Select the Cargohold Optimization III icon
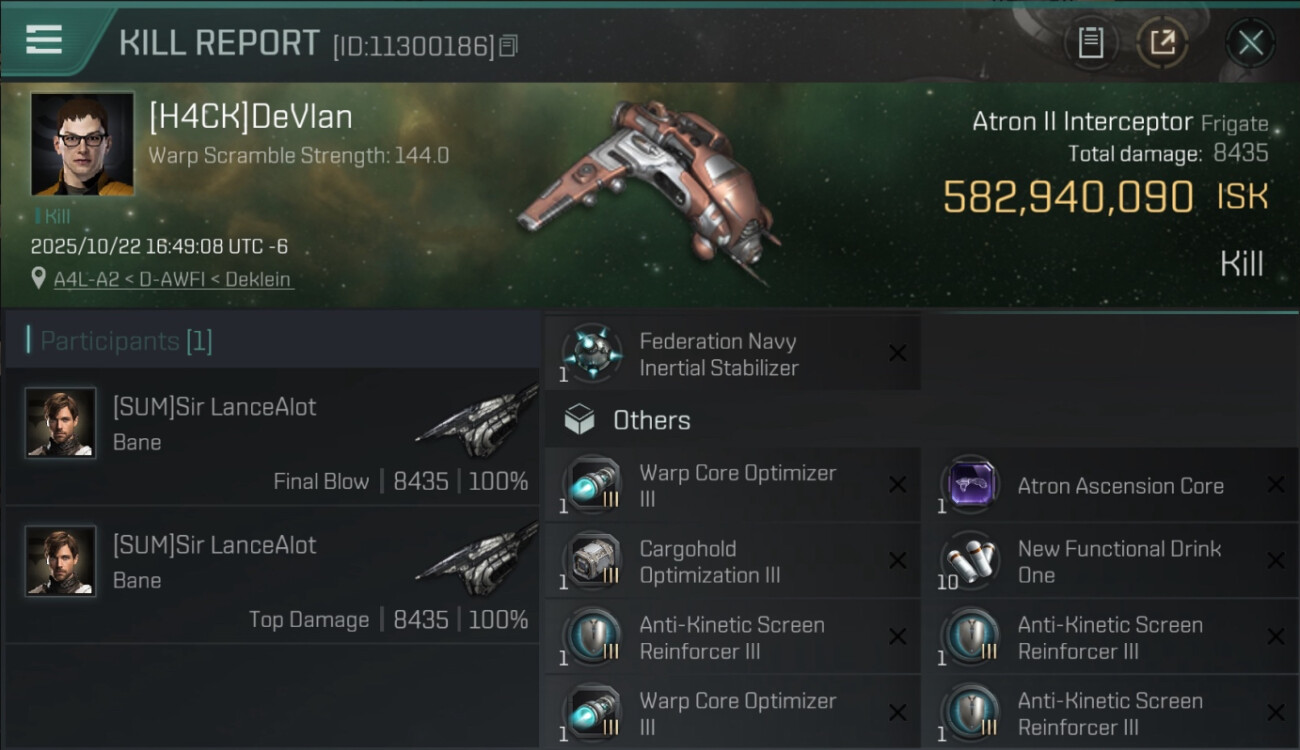This screenshot has width=1300, height=750. 591,562
